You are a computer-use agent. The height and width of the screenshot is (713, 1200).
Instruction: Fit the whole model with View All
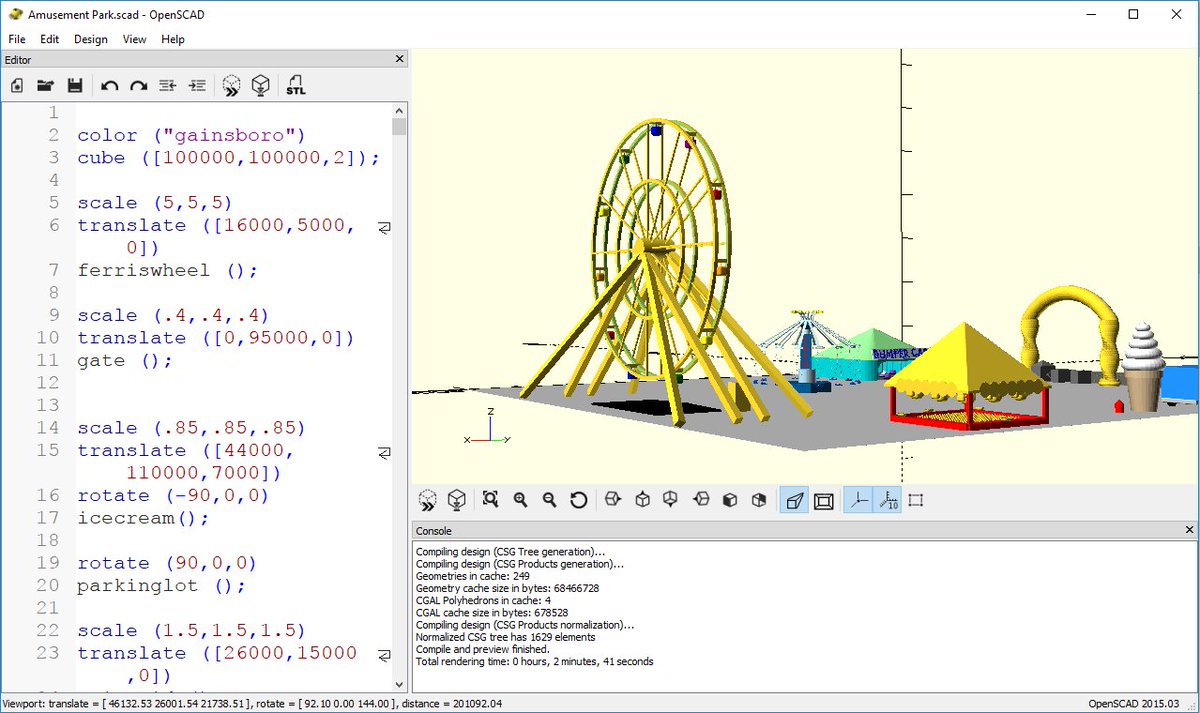coord(490,499)
